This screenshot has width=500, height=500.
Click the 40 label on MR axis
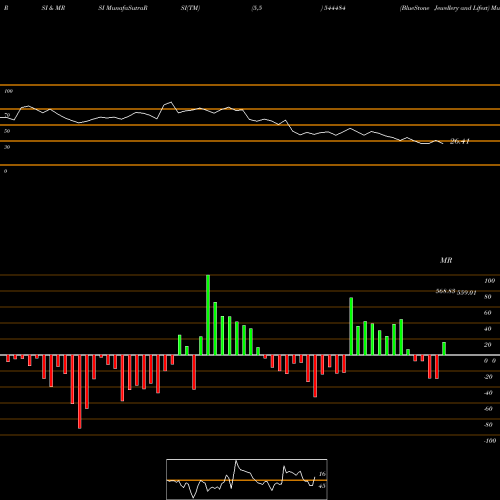[x=488, y=329]
